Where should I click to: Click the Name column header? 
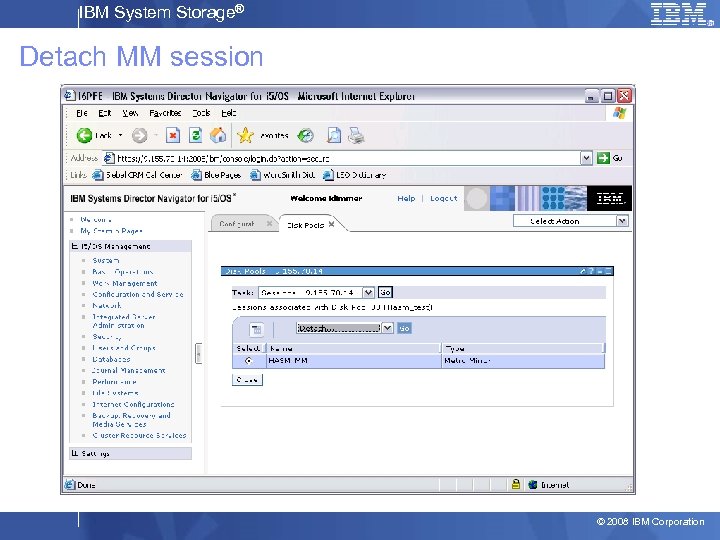pos(354,349)
